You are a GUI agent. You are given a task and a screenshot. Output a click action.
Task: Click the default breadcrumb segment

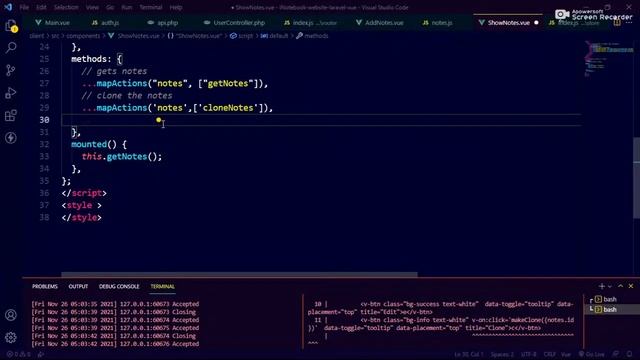(x=279, y=36)
